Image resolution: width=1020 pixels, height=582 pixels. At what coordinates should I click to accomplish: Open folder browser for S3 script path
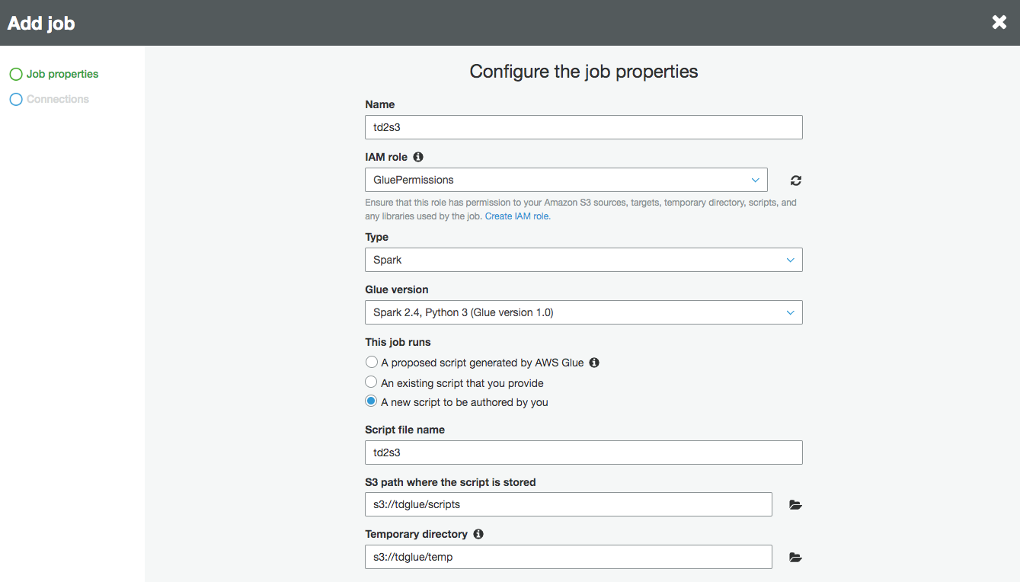[x=796, y=505]
